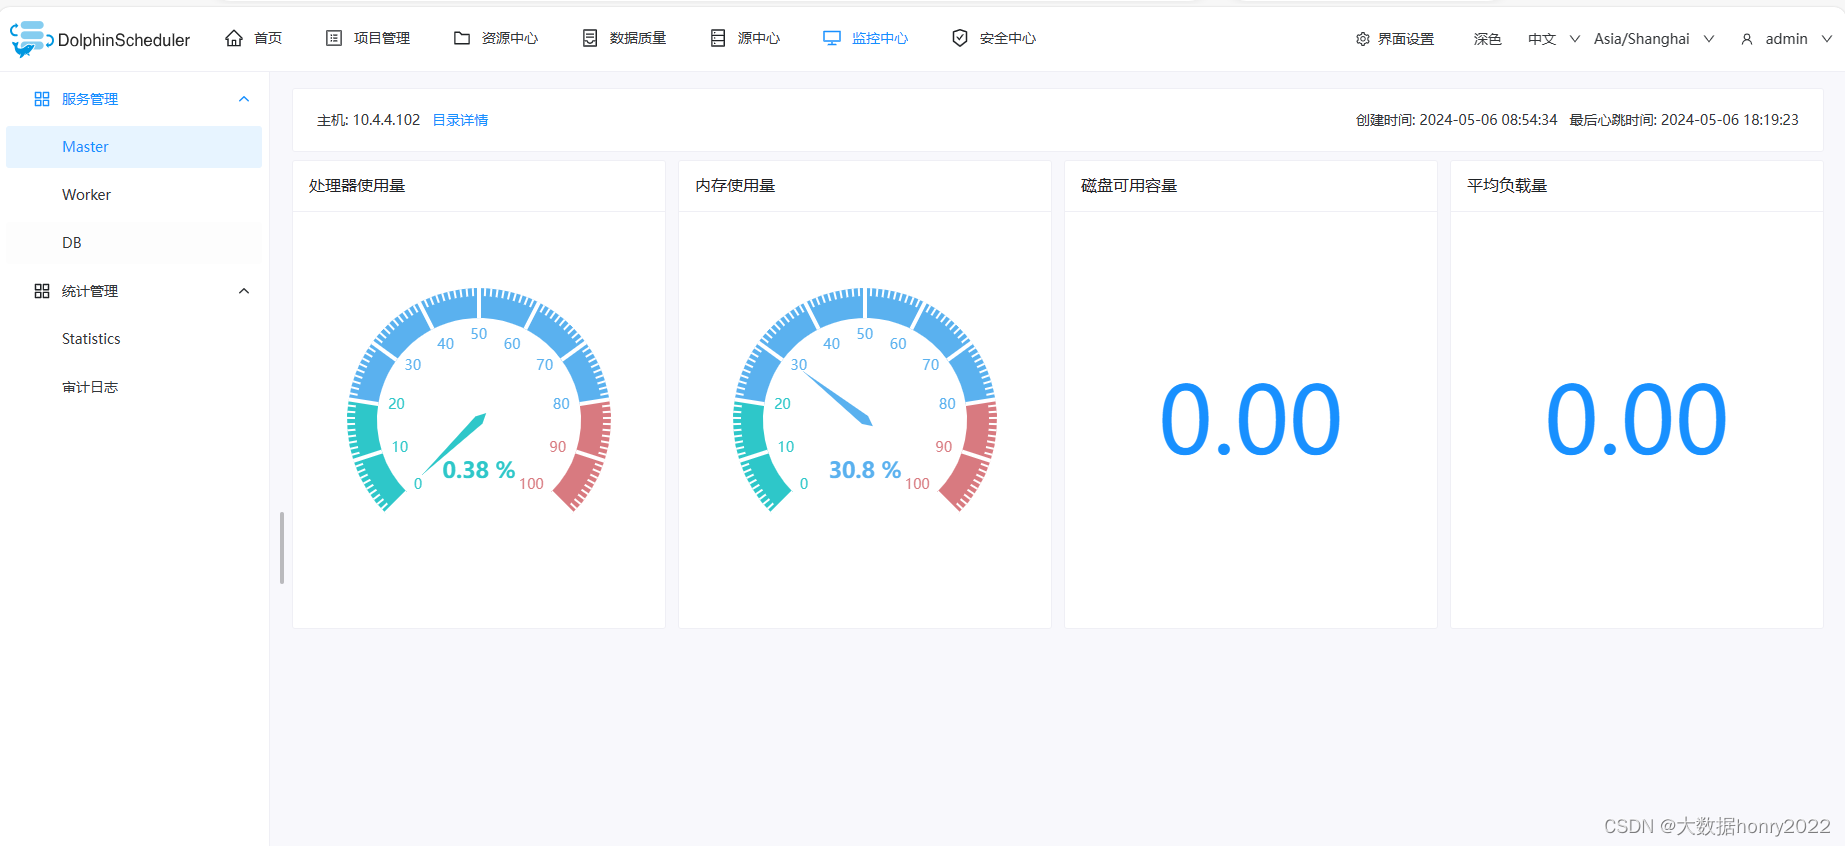This screenshot has height=846, width=1845.
Task: Click the DolphinScheduler logo icon
Action: (31, 39)
